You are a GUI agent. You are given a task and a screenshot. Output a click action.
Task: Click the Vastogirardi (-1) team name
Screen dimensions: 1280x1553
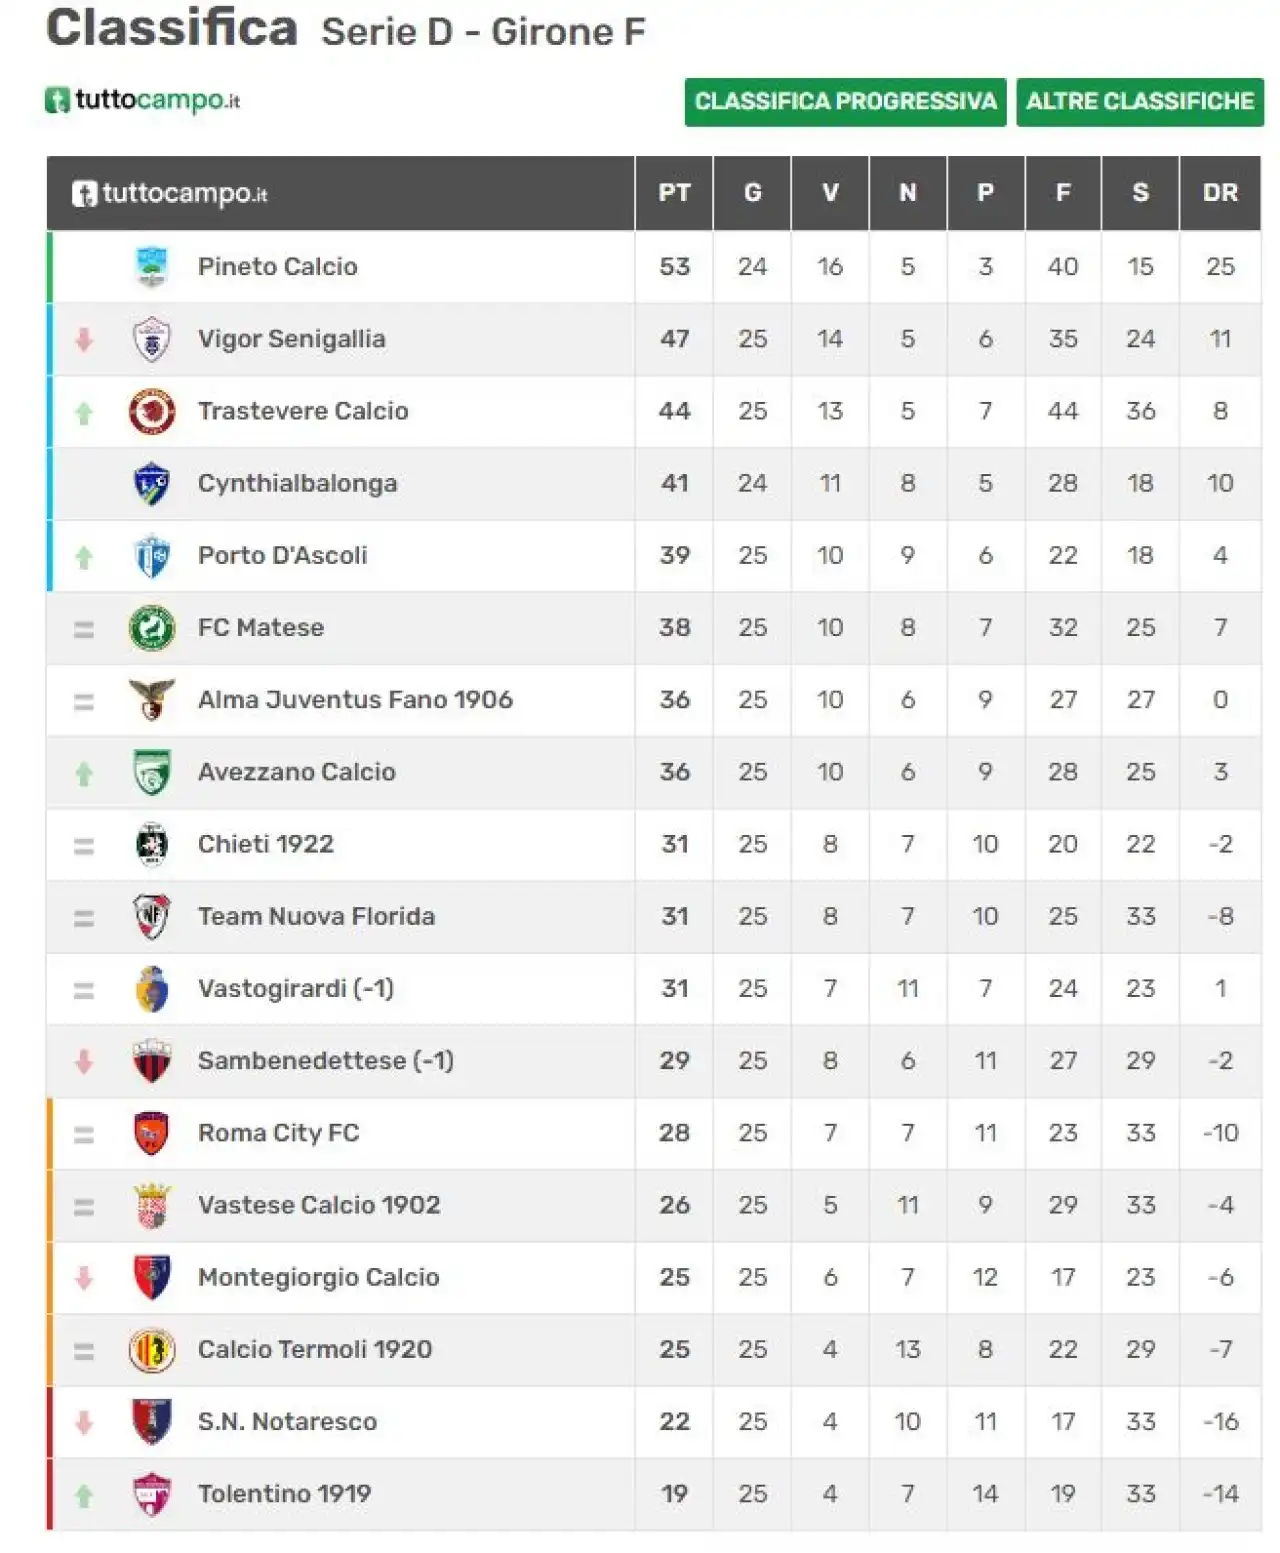pos(296,989)
